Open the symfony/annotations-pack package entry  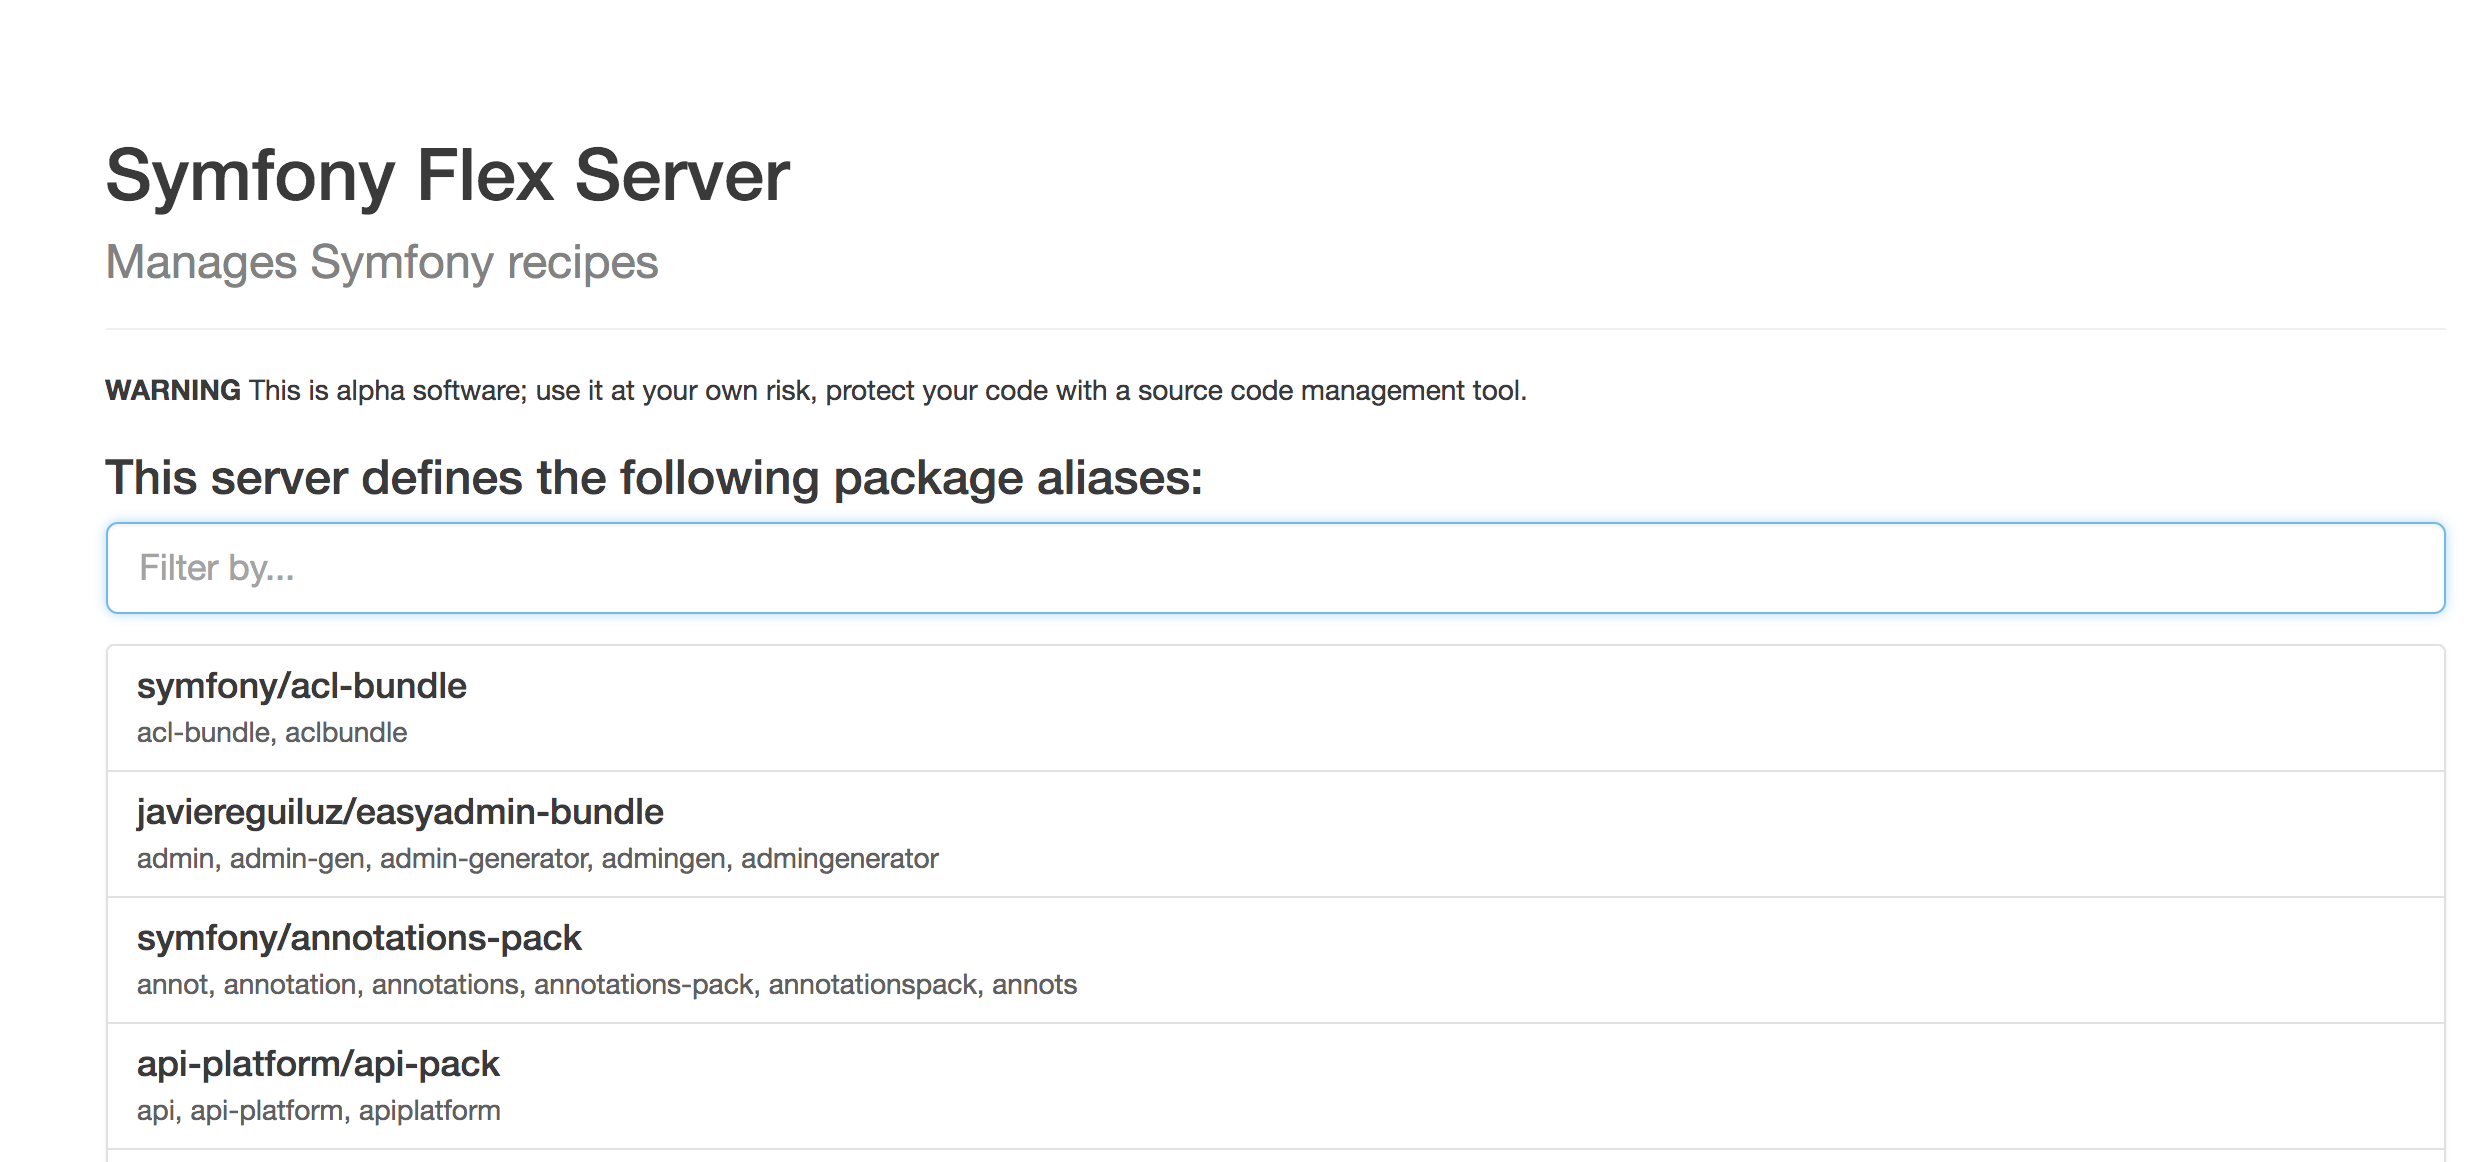coord(359,939)
